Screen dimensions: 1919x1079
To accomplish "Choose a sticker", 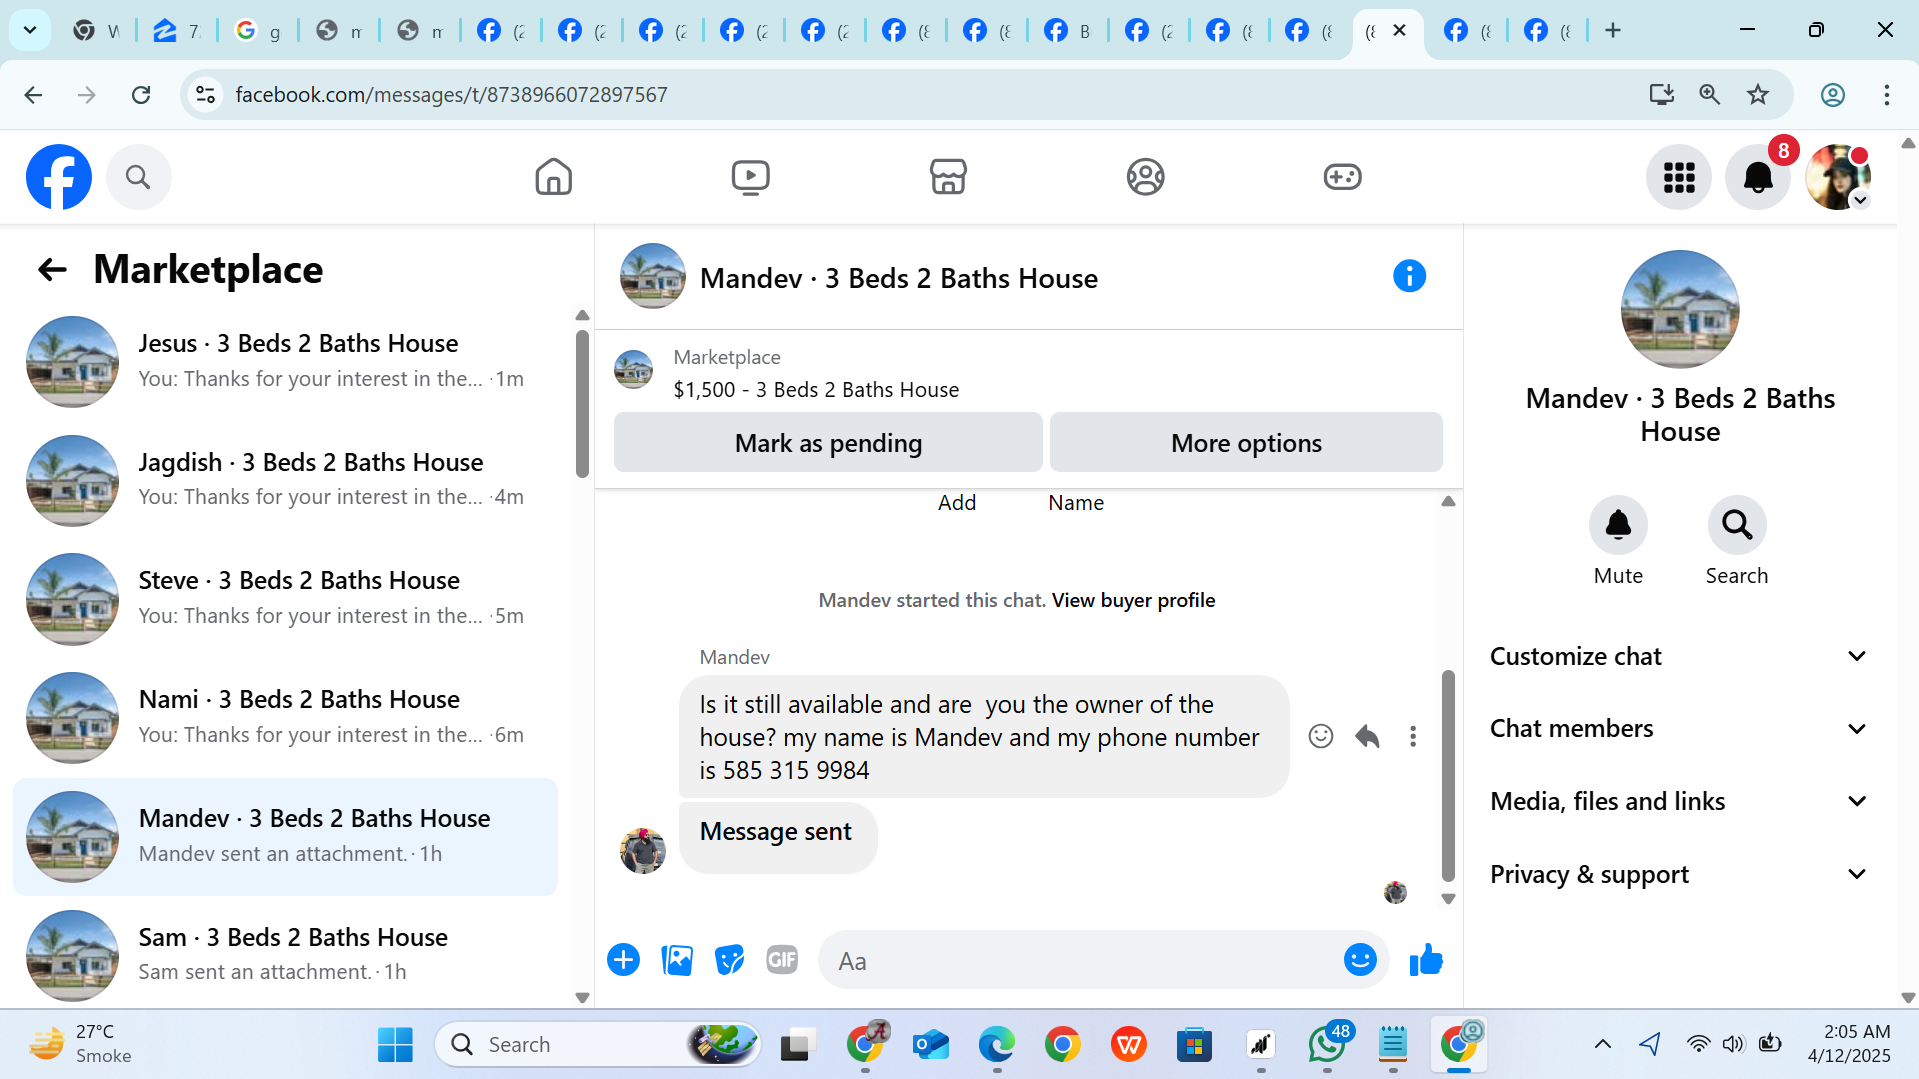I will click(x=730, y=960).
